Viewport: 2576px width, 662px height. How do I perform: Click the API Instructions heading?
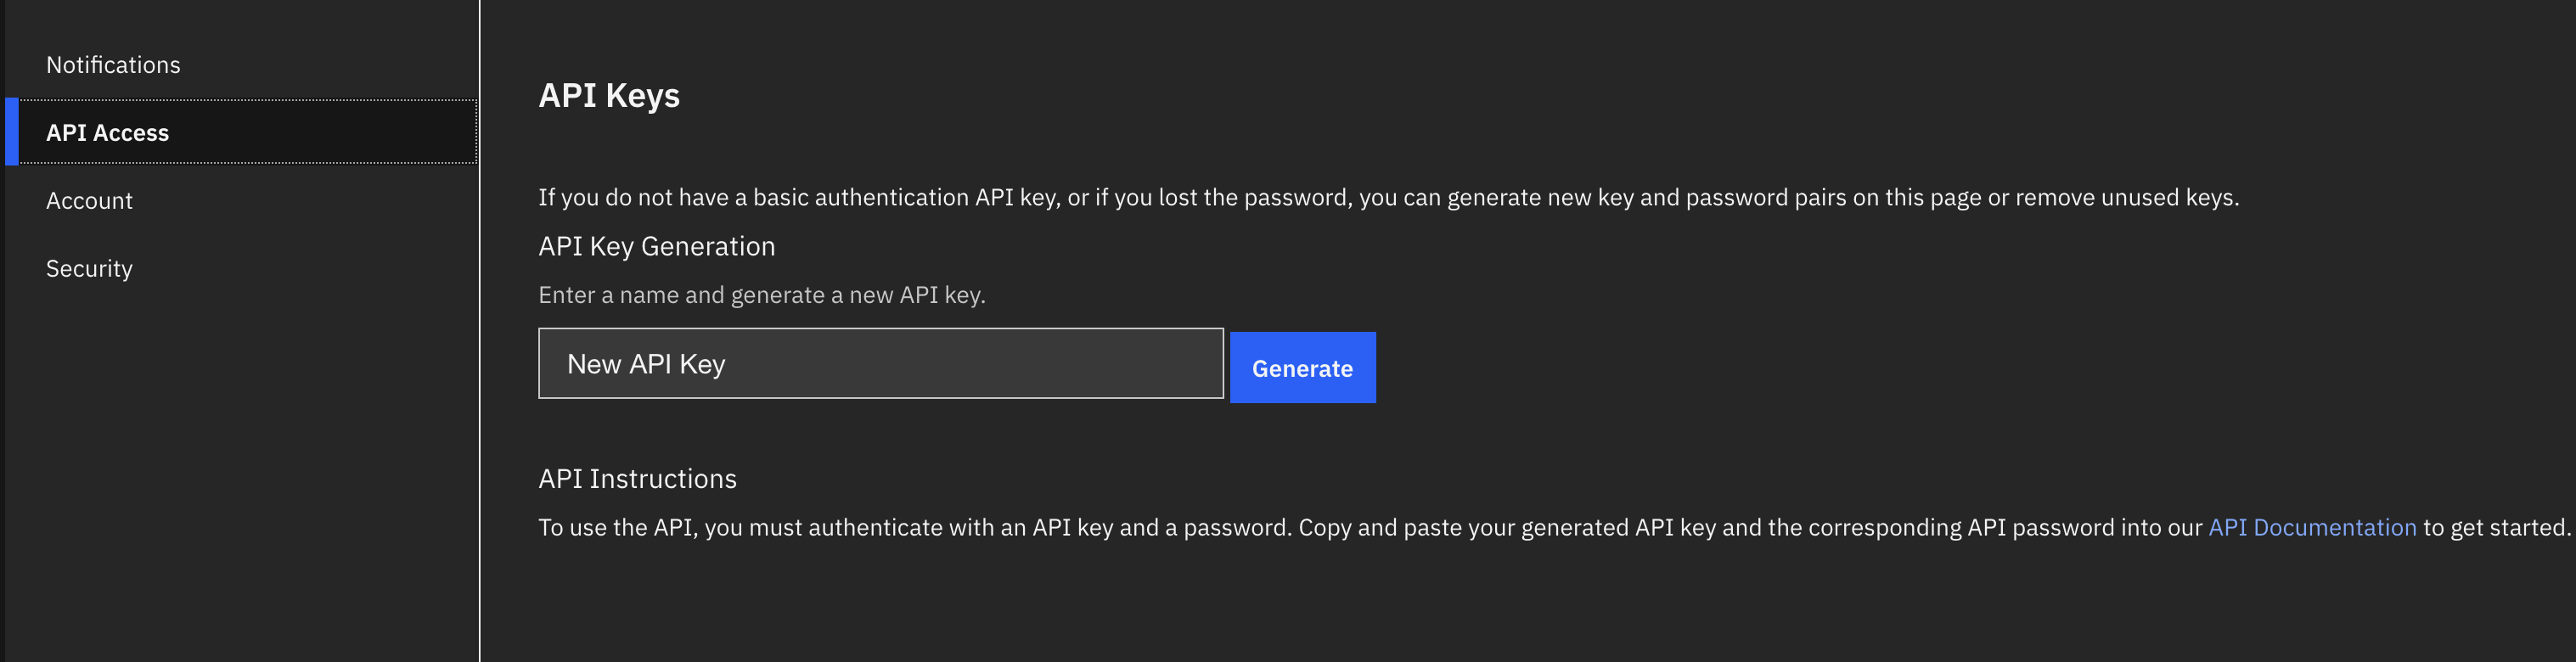click(x=637, y=478)
